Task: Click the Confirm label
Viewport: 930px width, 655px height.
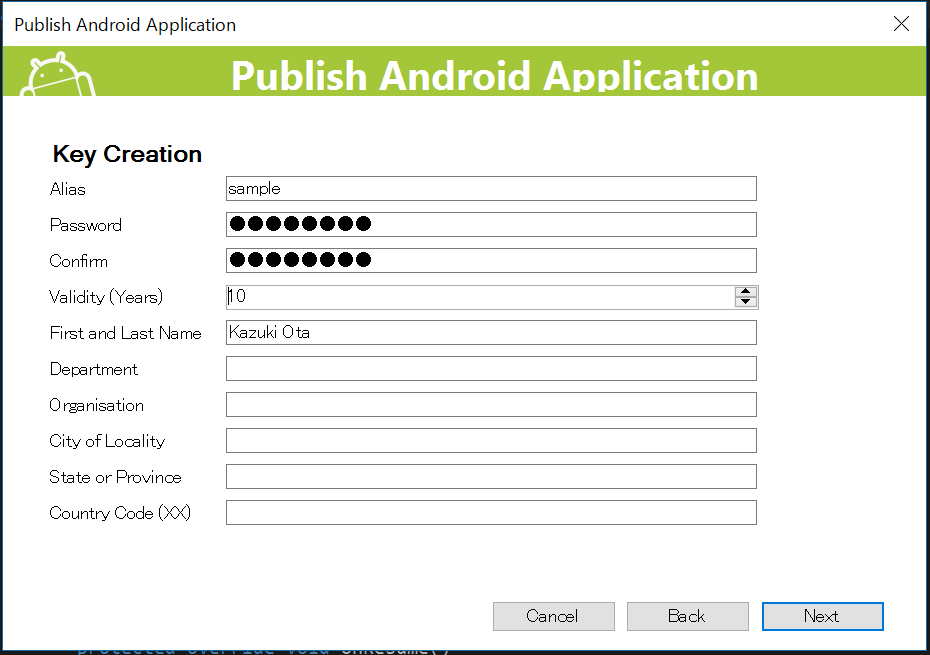Action: coord(79,261)
